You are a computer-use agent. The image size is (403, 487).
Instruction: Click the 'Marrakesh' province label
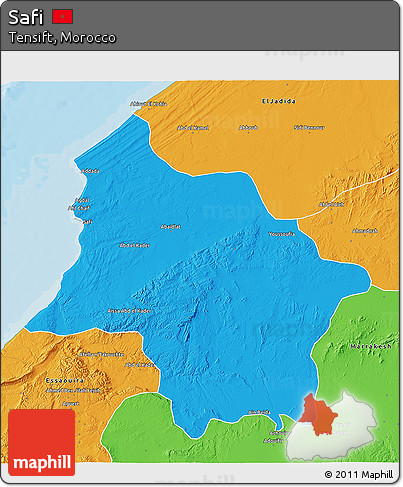pyautogui.click(x=371, y=346)
